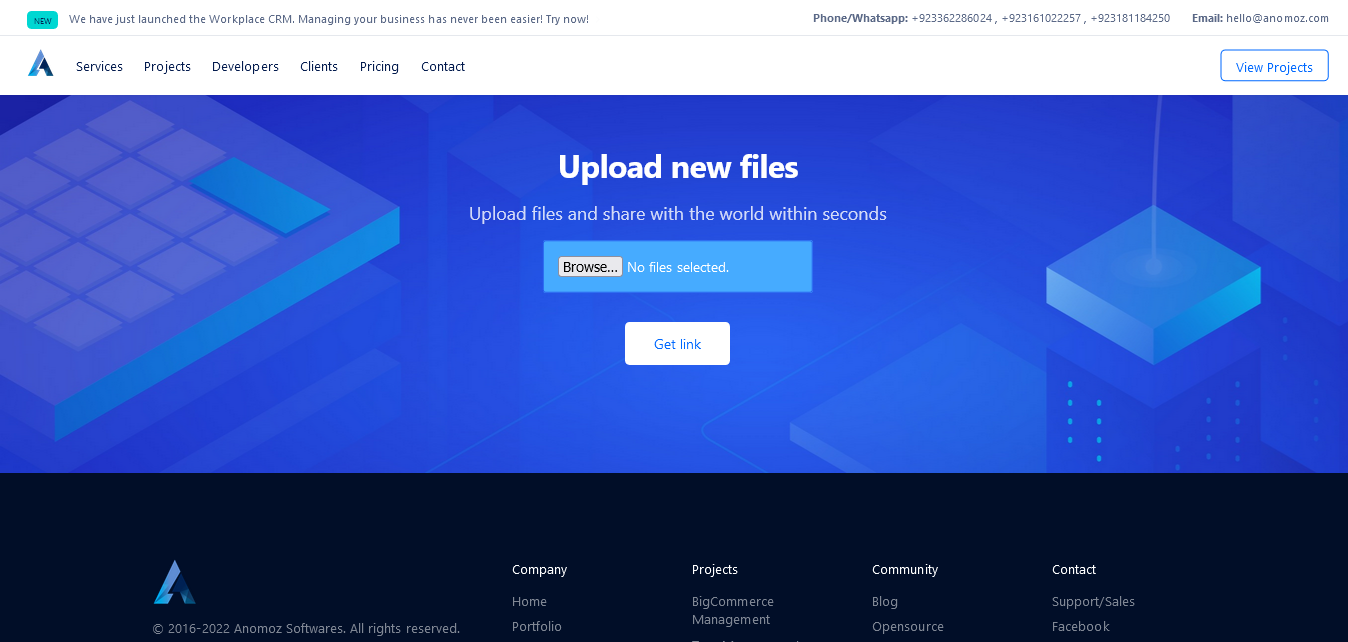Go to the Pricing page
The height and width of the screenshot is (642, 1348).
(379, 66)
